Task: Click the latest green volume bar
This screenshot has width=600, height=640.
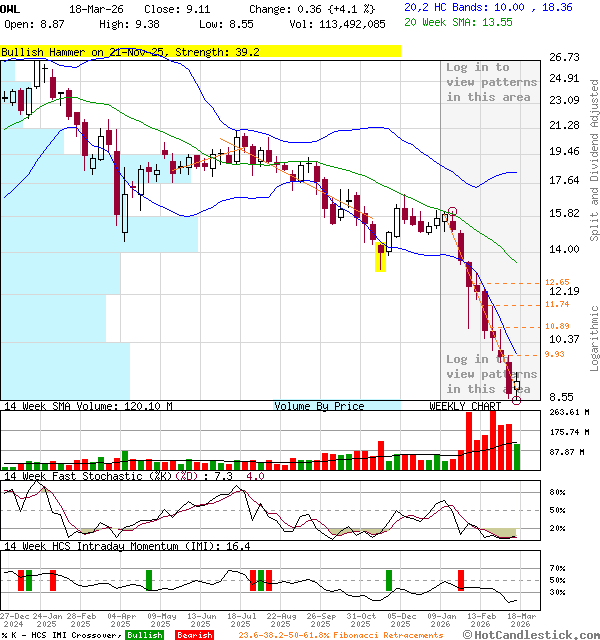Action: coord(516,456)
